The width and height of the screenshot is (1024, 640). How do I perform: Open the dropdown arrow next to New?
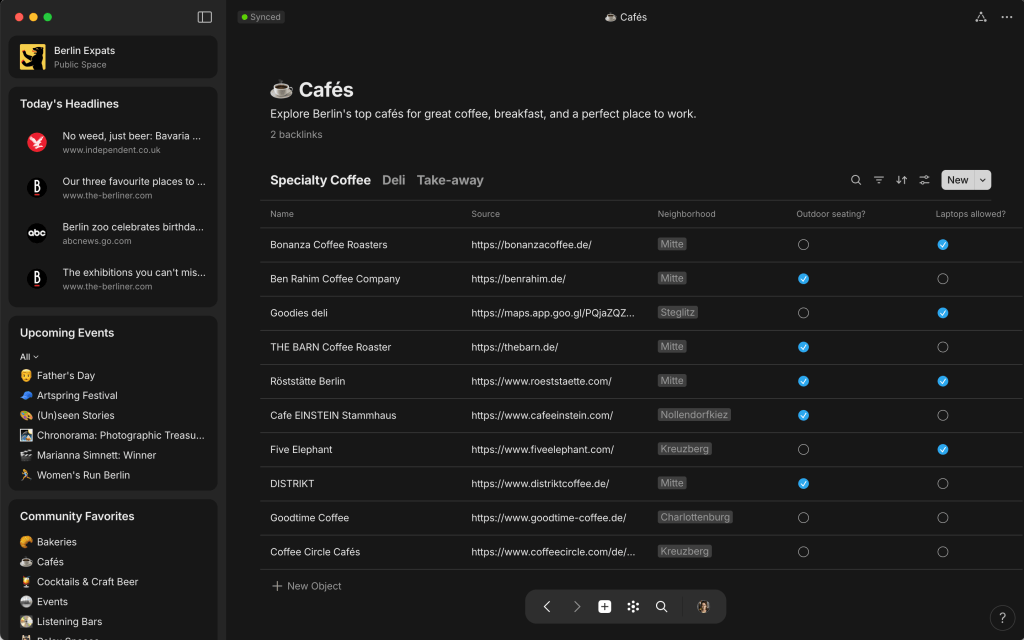click(x=982, y=180)
